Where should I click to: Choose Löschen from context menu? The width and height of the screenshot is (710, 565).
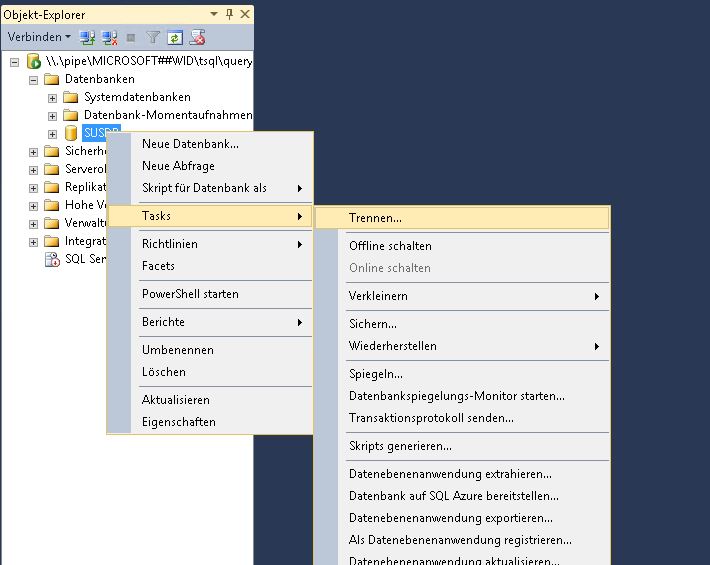pos(210,372)
